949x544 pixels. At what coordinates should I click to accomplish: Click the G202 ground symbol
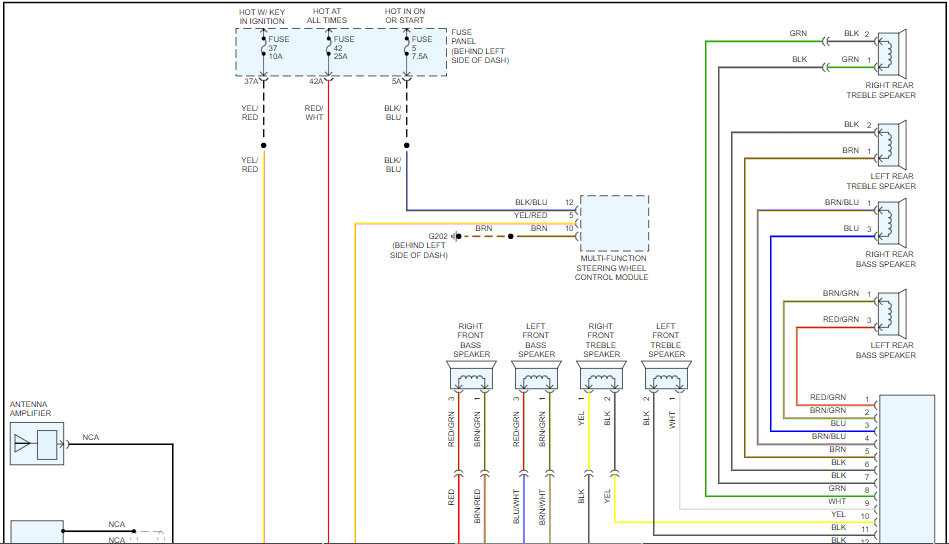[x=457, y=236]
